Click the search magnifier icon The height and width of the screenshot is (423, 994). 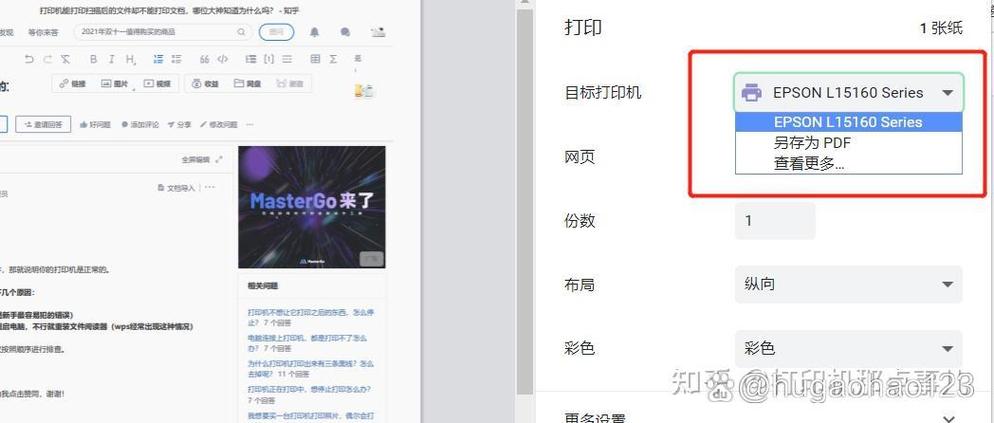[242, 32]
